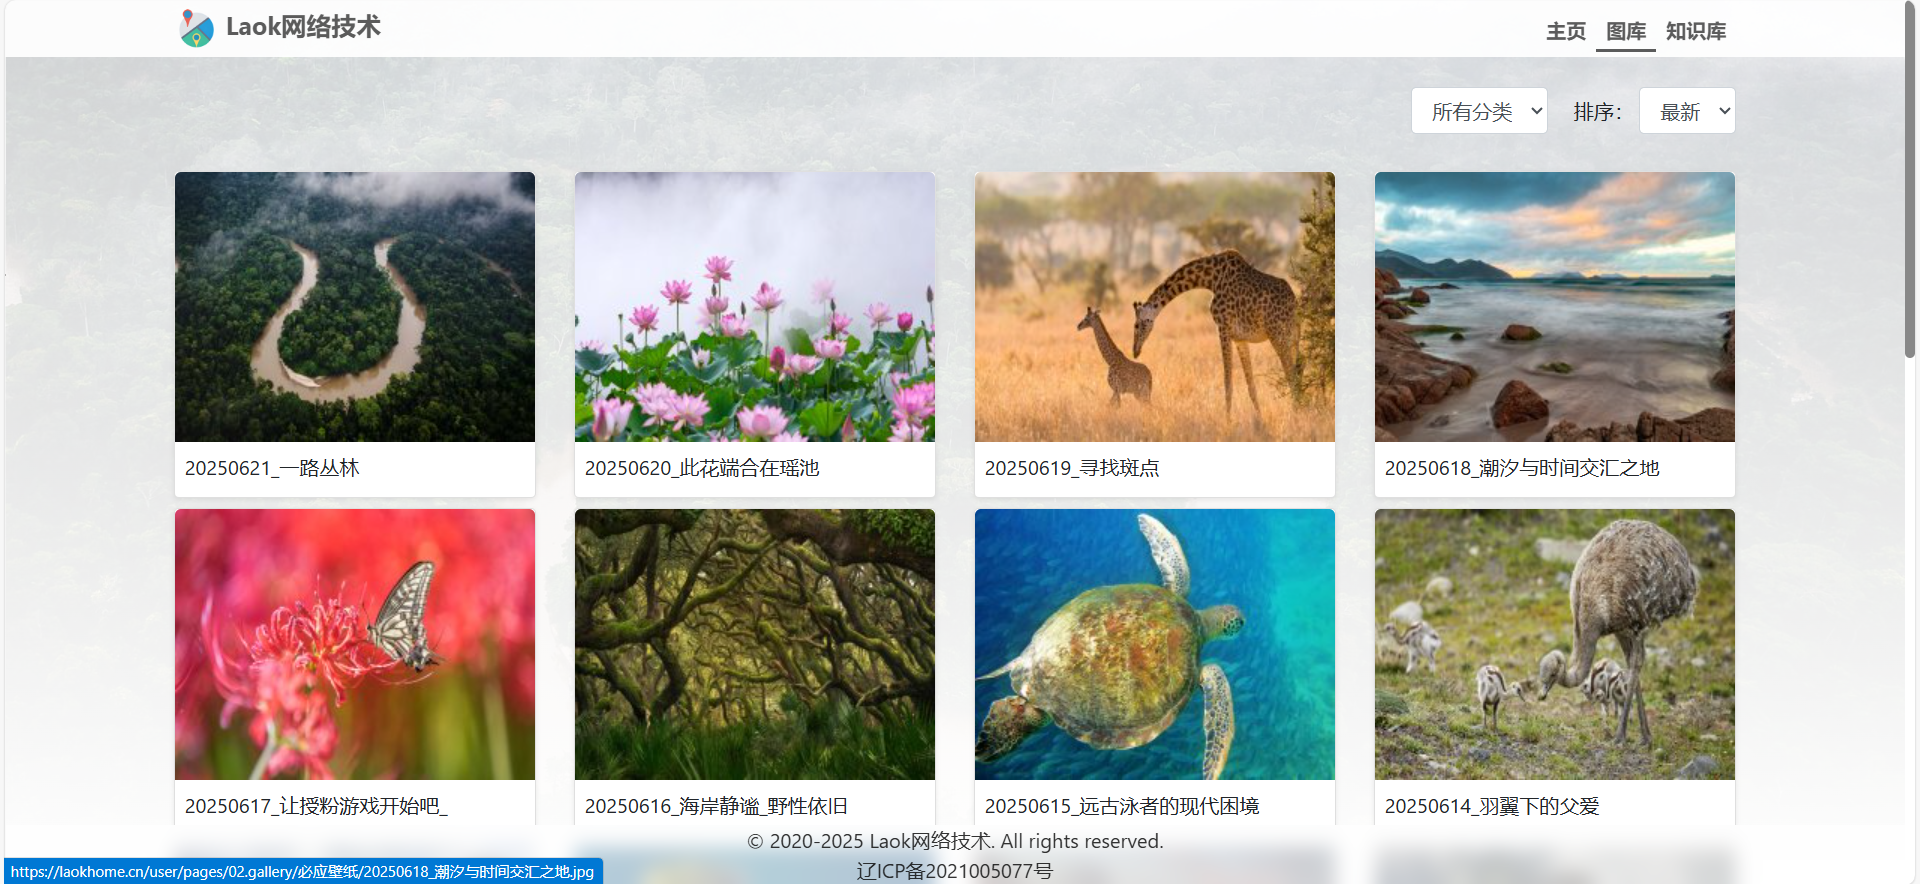Open the butterfly on red flower photo
Viewport: 1920px width, 884px height.
tap(355, 644)
